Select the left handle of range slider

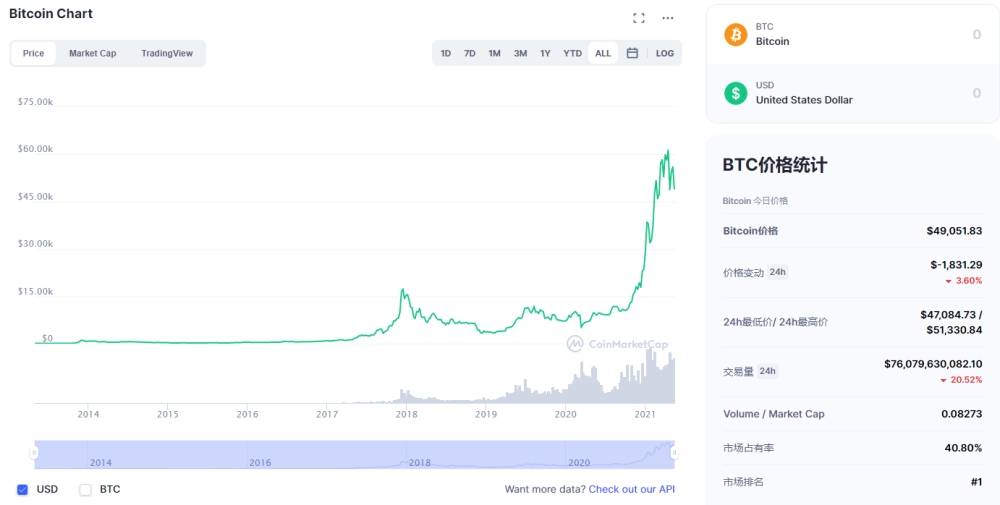(34, 453)
